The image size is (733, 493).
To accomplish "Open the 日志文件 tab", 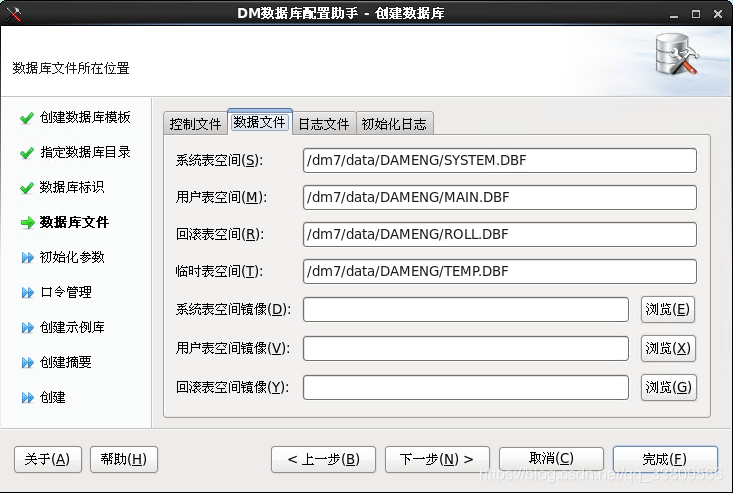I will pyautogui.click(x=324, y=124).
